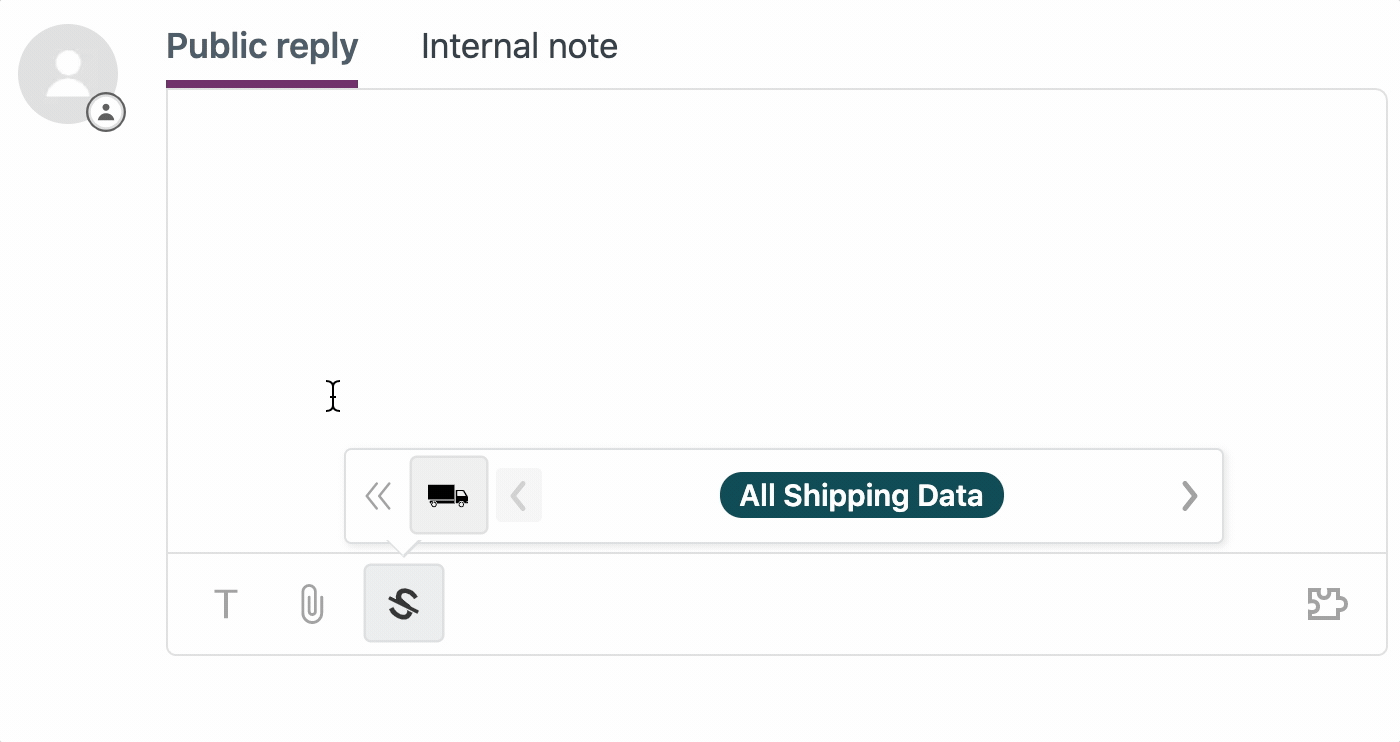
Task: Click the small user badge on avatar
Action: point(106,112)
